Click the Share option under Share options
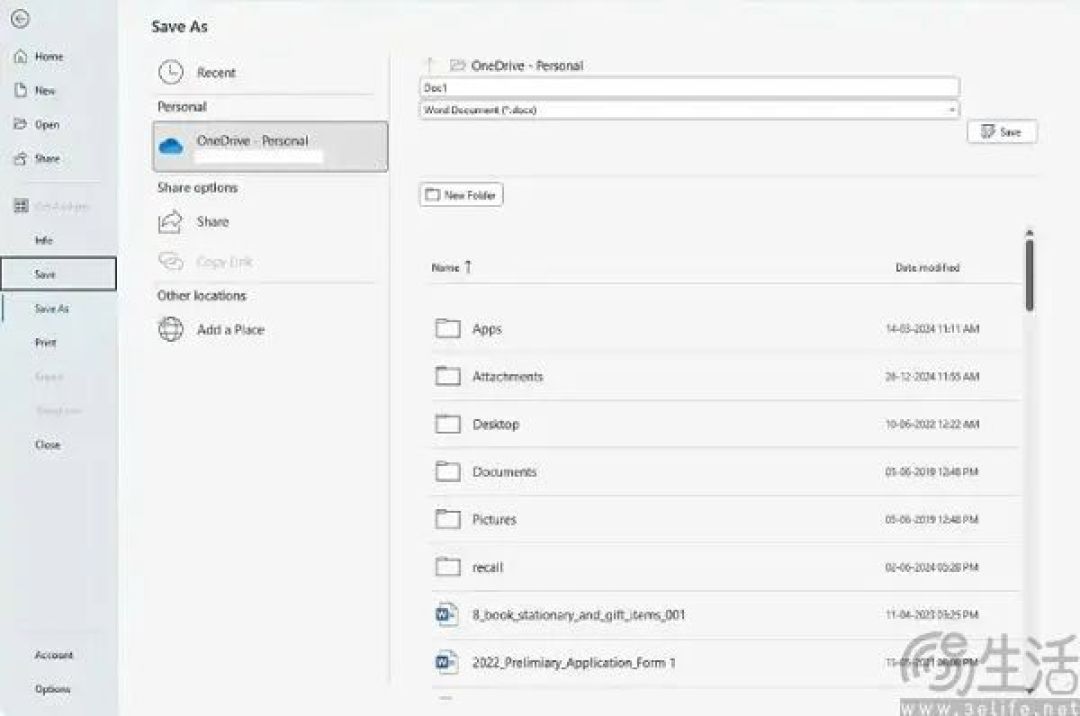Image resolution: width=1080 pixels, height=716 pixels. pyautogui.click(x=212, y=222)
